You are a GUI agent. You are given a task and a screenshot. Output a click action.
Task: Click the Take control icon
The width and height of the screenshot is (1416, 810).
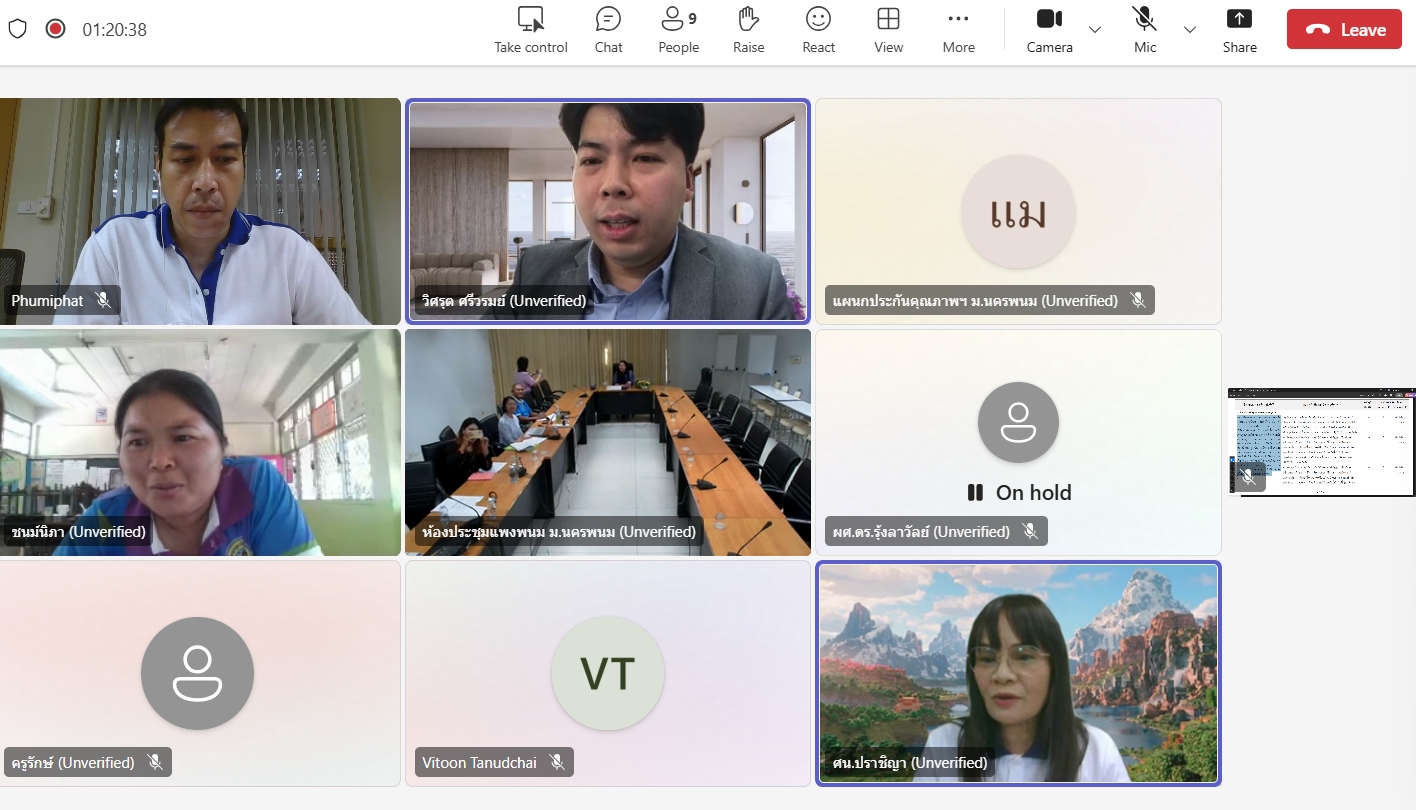click(530, 19)
